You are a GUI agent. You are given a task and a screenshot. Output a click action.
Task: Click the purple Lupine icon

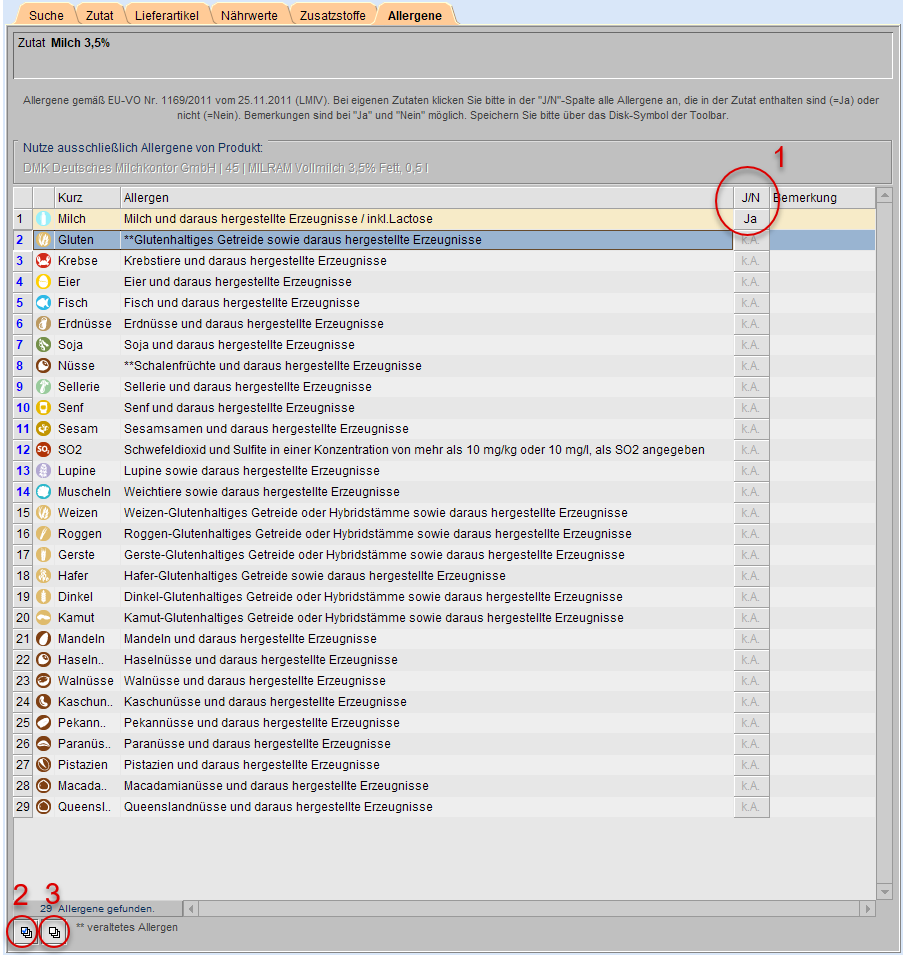(43, 471)
